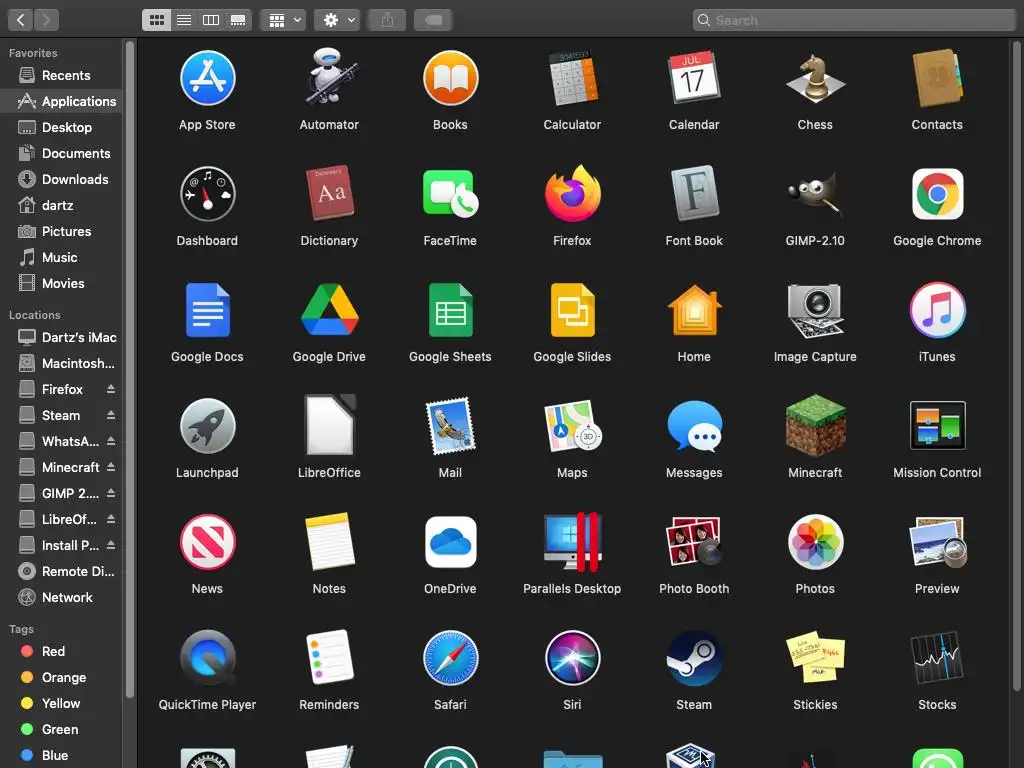
Task: Click the Edit Tags toolbar button
Action: [434, 20]
